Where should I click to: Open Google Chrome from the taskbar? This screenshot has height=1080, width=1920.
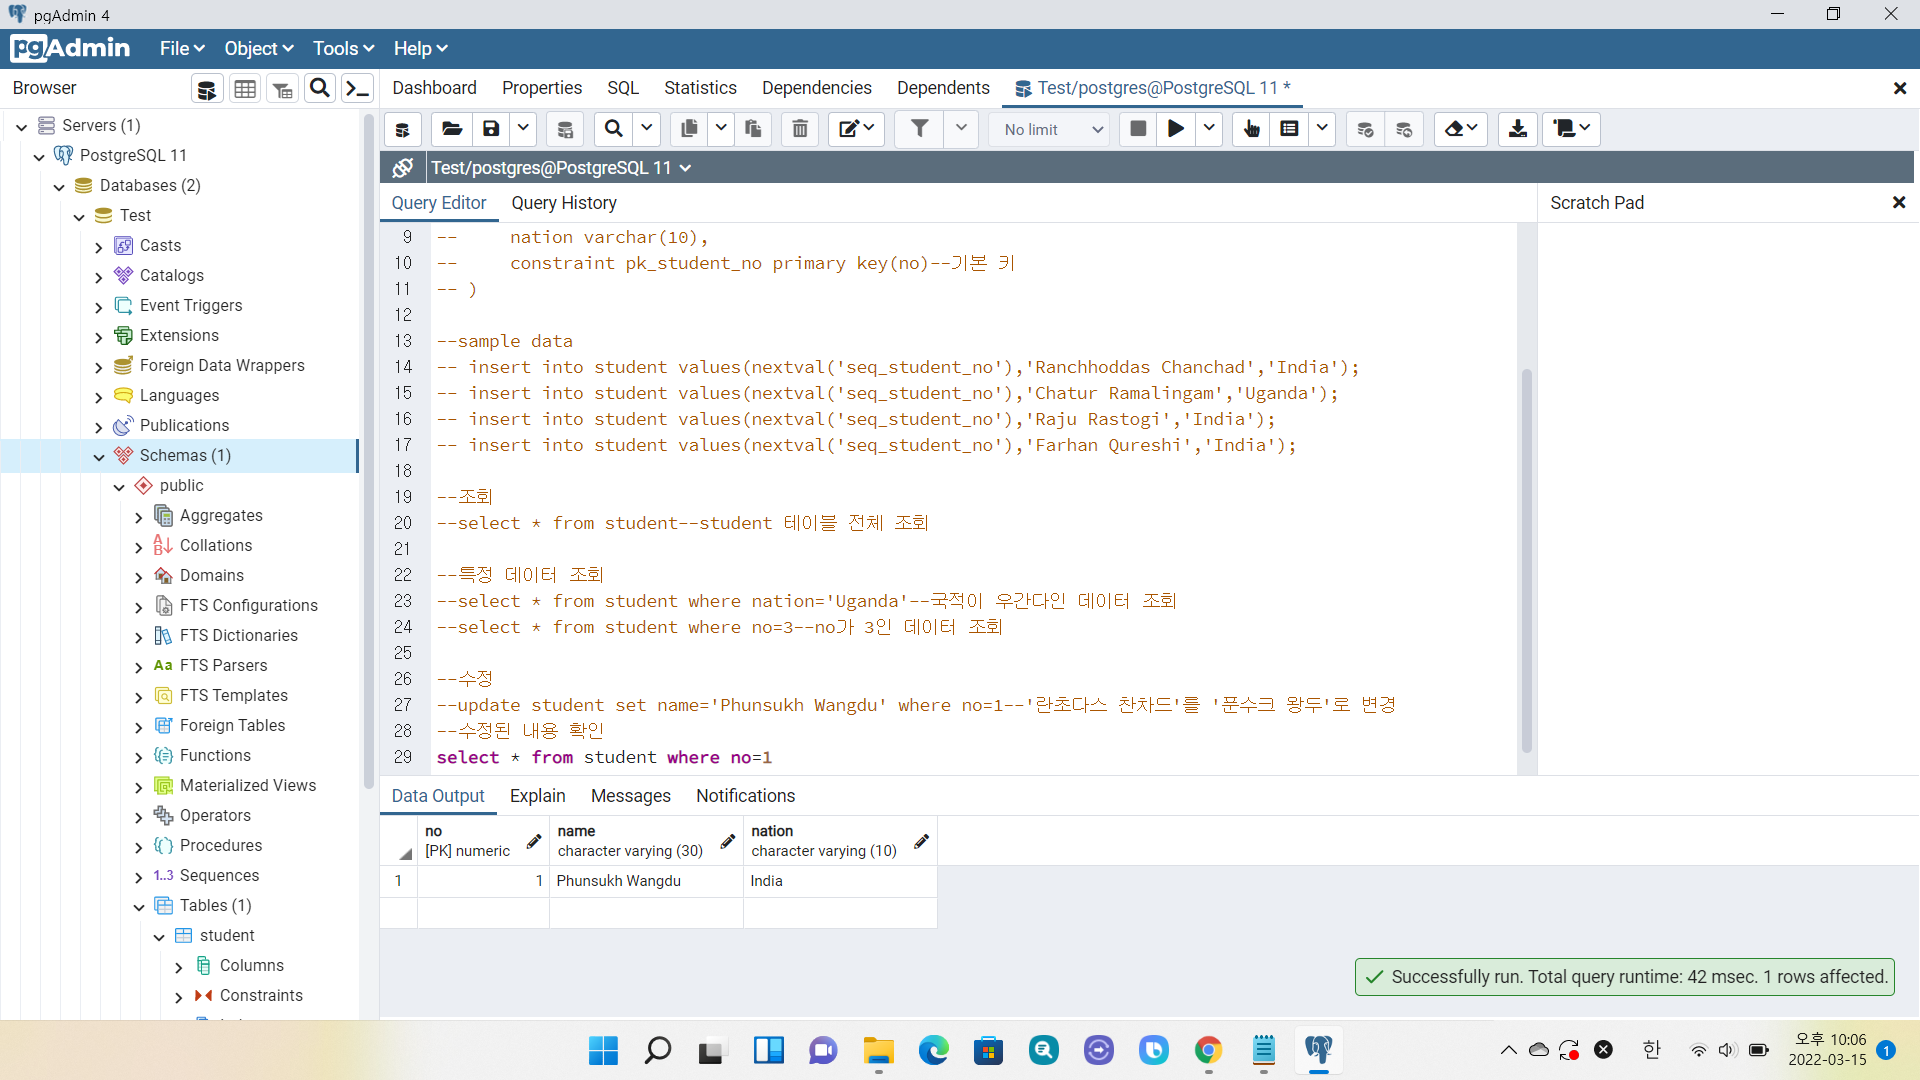[x=1208, y=1050]
